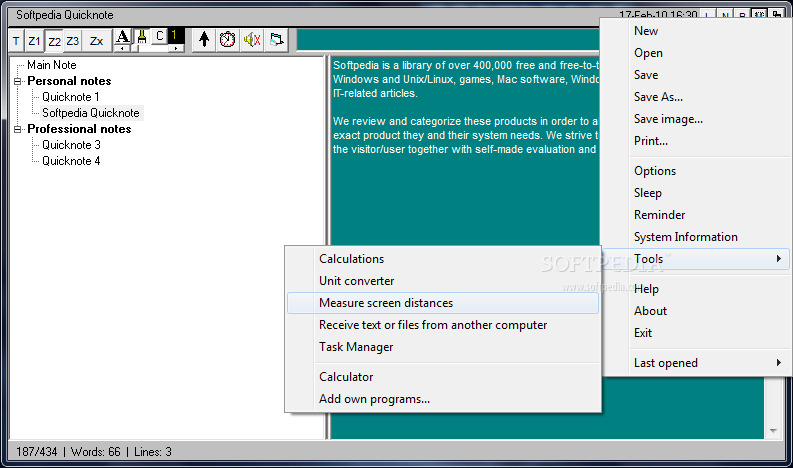The height and width of the screenshot is (468, 793).
Task: Select Reminder from the menu
Action: tap(695, 215)
